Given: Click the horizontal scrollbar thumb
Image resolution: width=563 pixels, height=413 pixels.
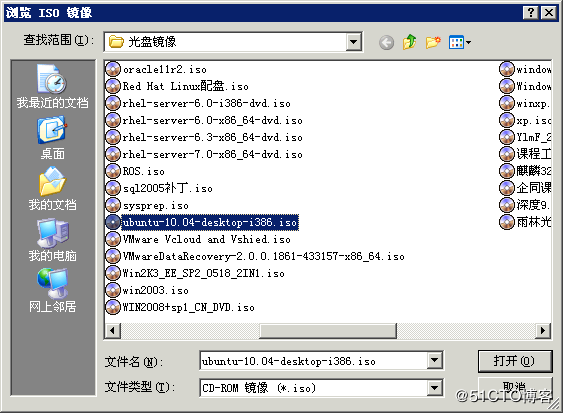Looking at the screenshot, I should (328, 330).
